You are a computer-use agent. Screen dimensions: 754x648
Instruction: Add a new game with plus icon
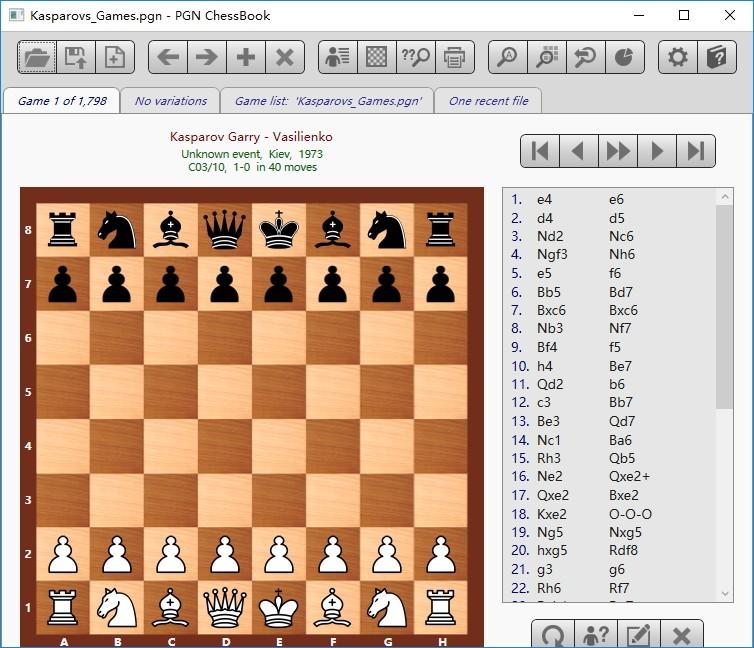(x=246, y=57)
